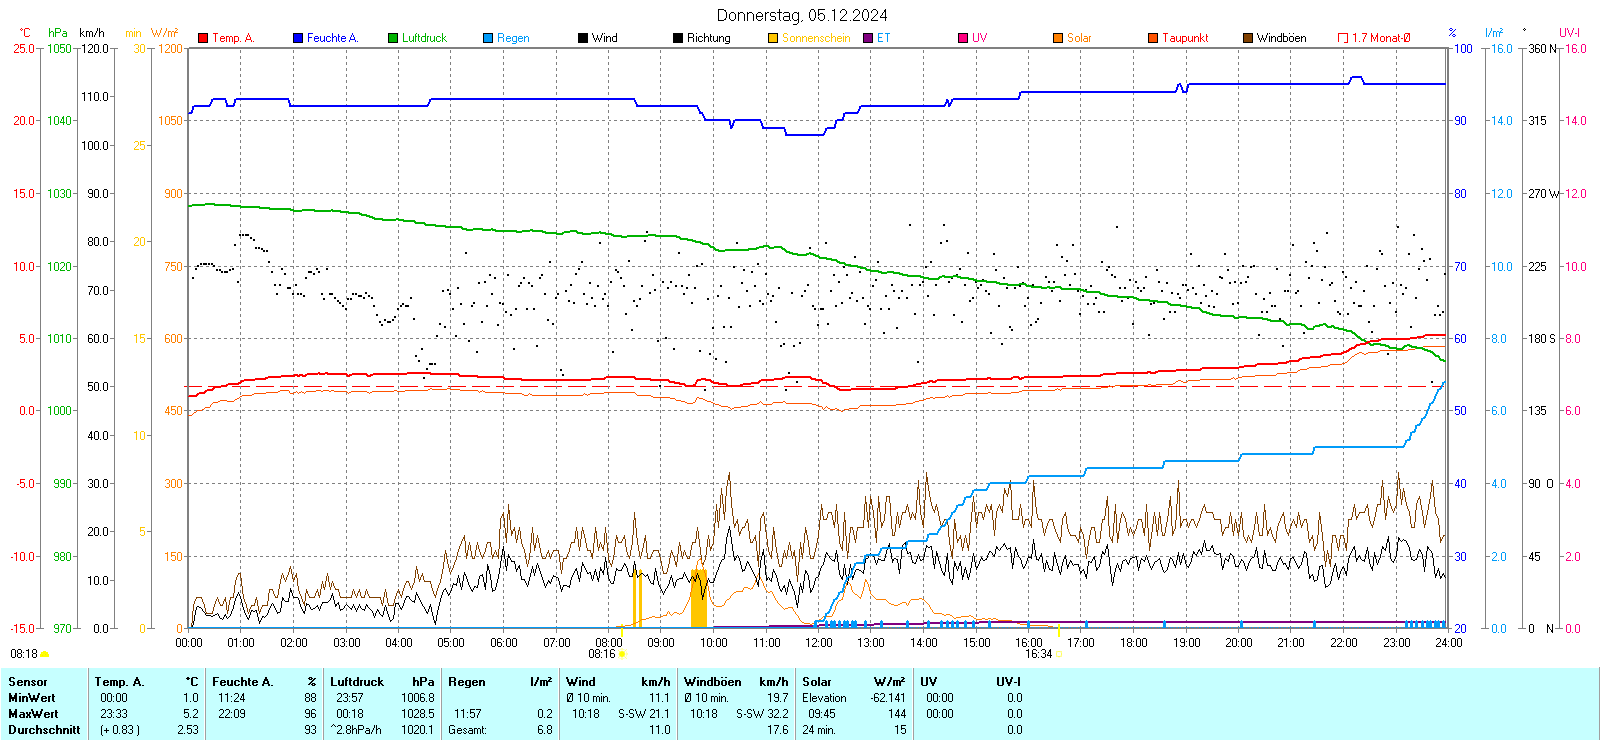1600x740 pixels.
Task: Click the red Temp. A. legend square
Action: (x=203, y=38)
